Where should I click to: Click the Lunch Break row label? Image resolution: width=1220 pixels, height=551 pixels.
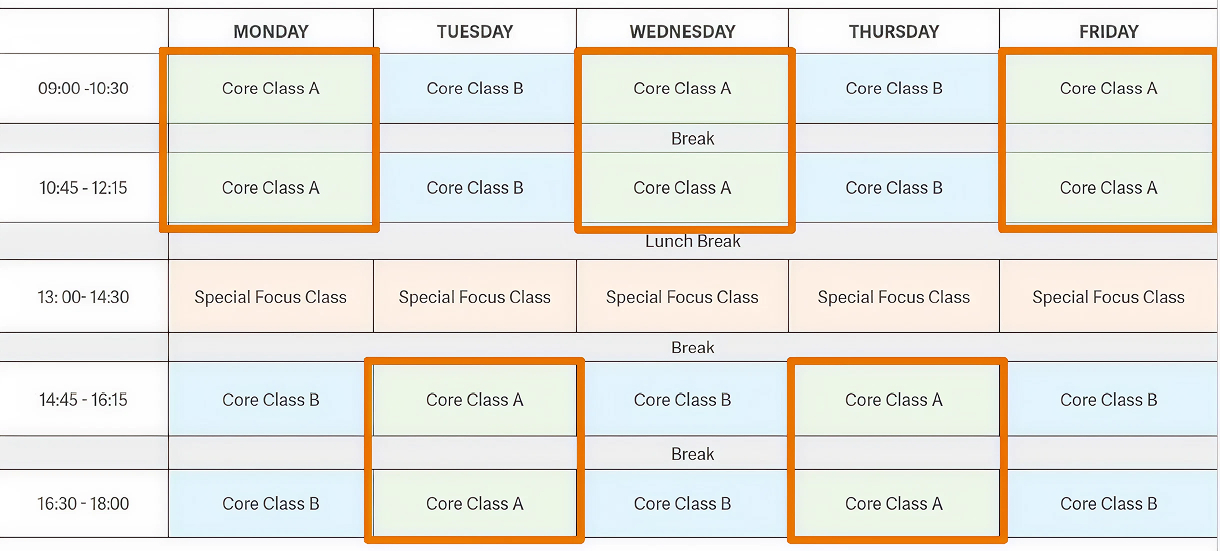tap(693, 241)
